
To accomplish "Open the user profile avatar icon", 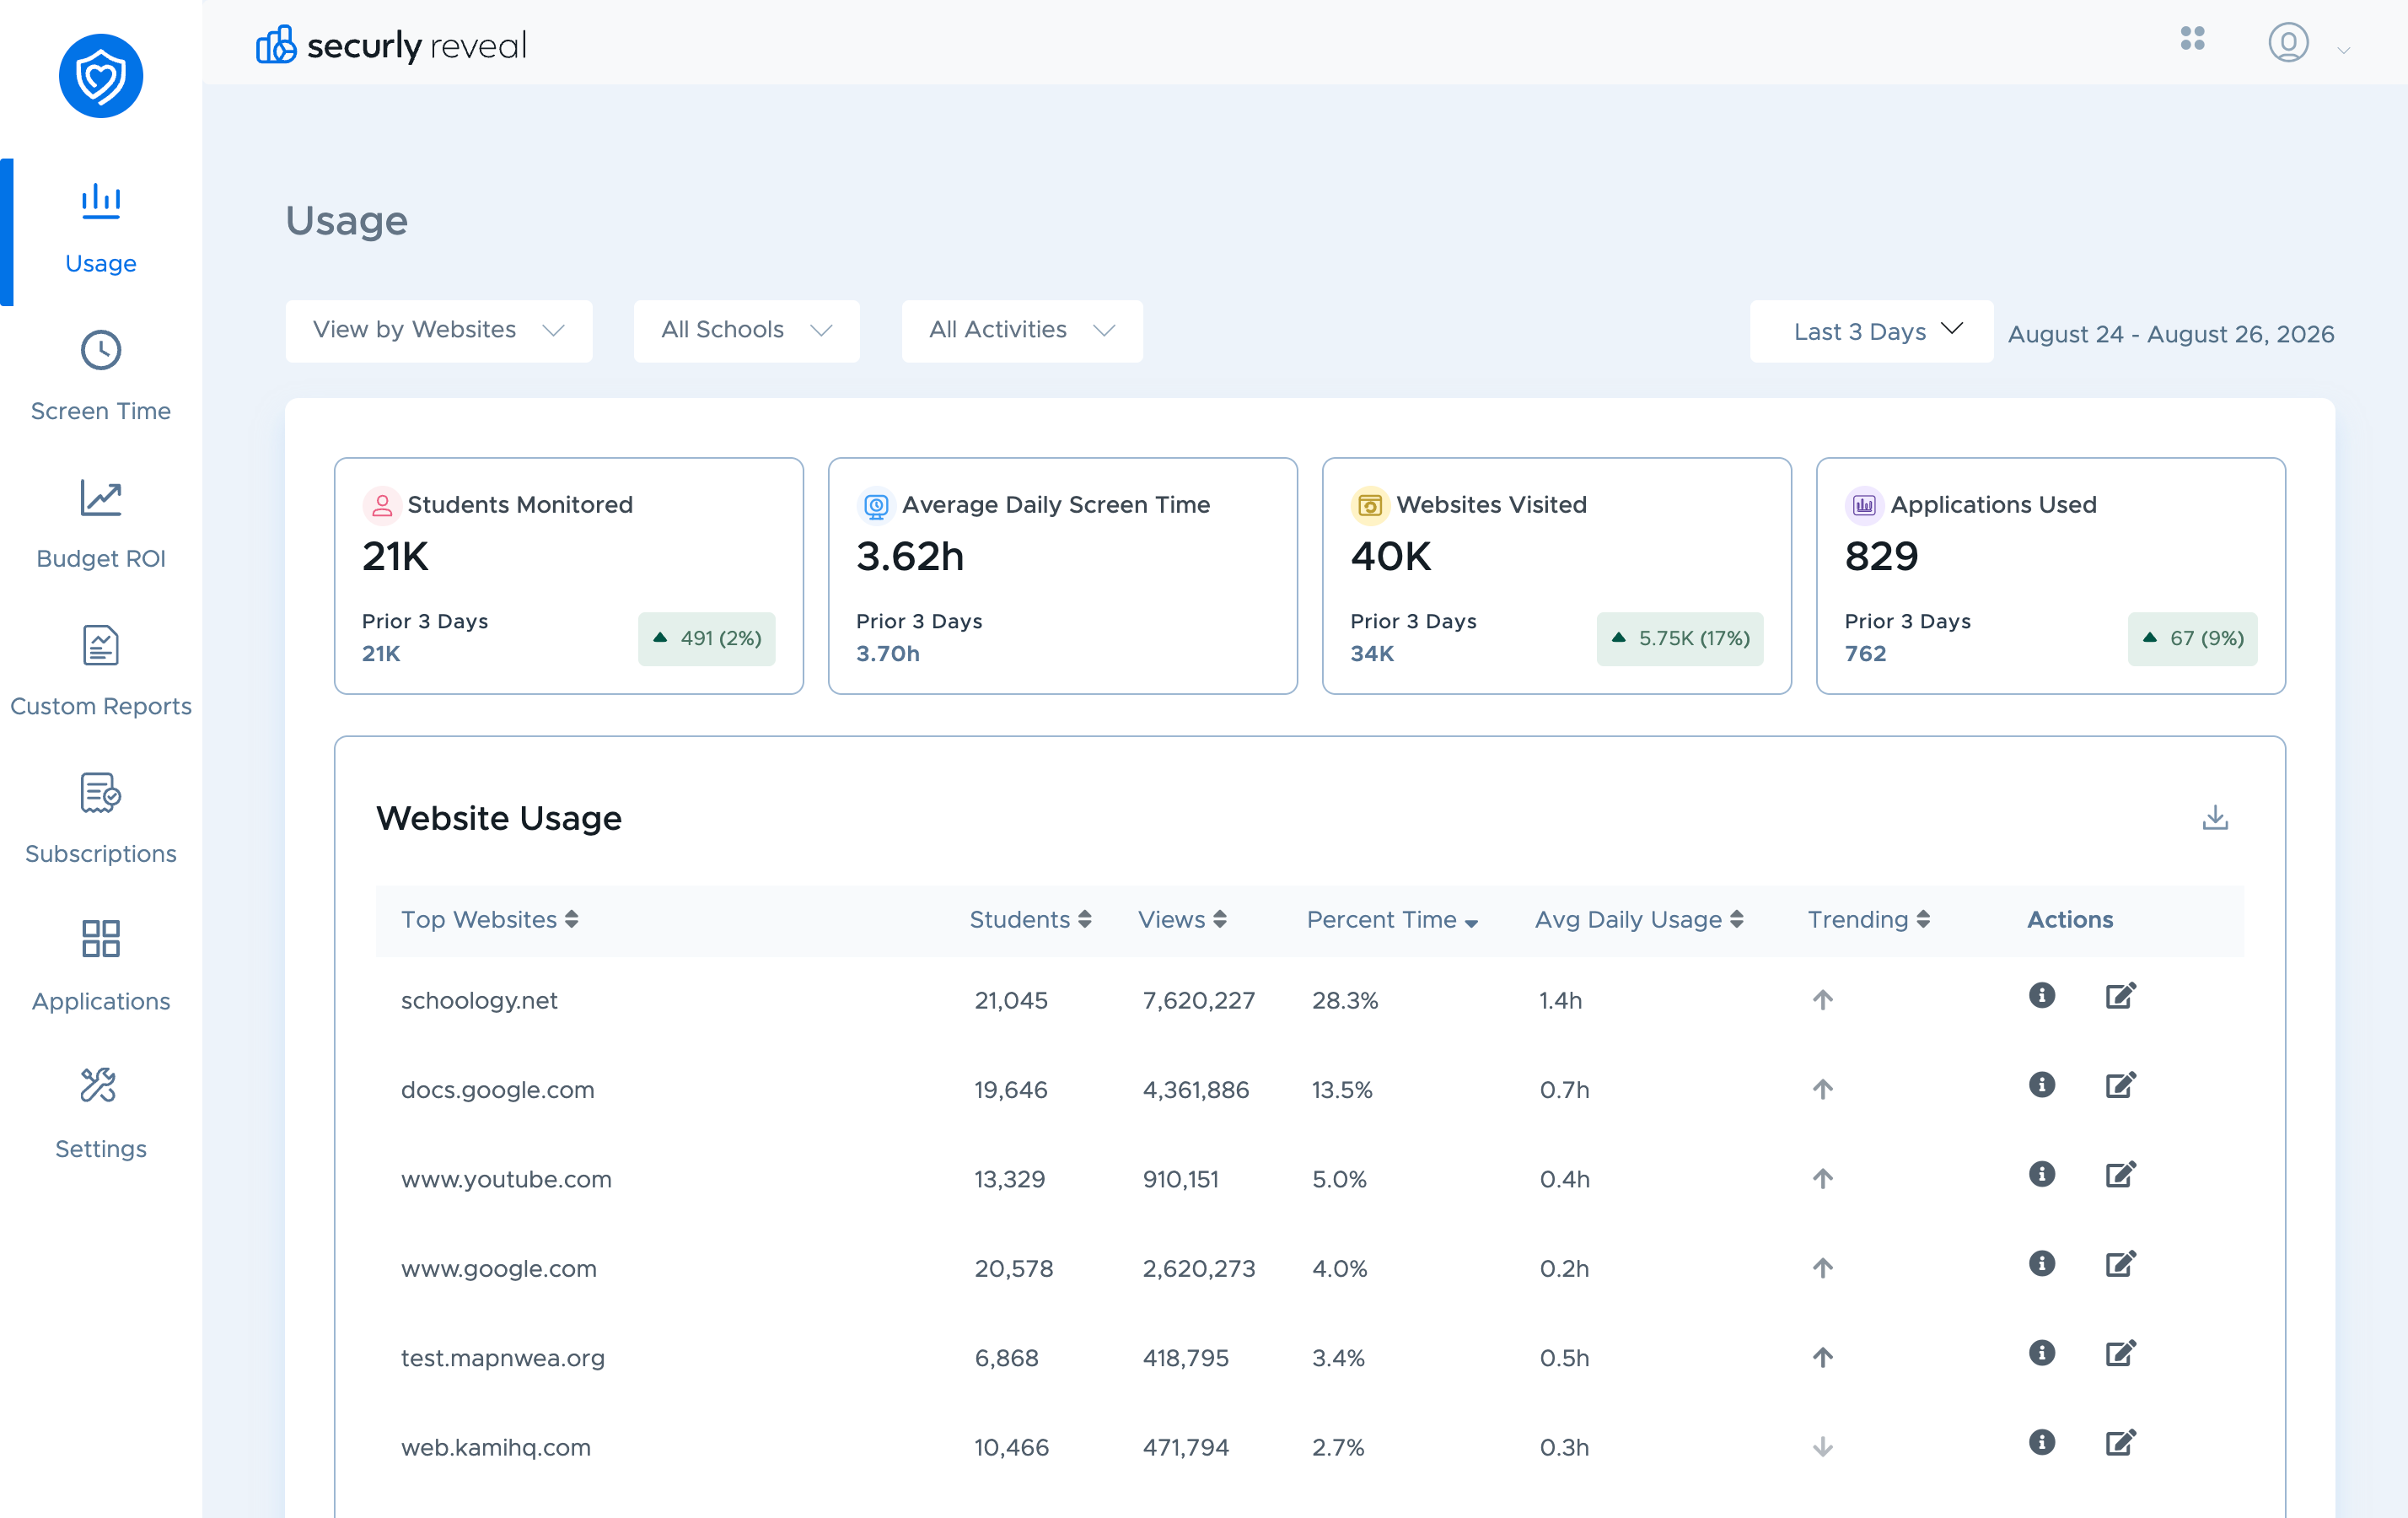I will point(2288,42).
